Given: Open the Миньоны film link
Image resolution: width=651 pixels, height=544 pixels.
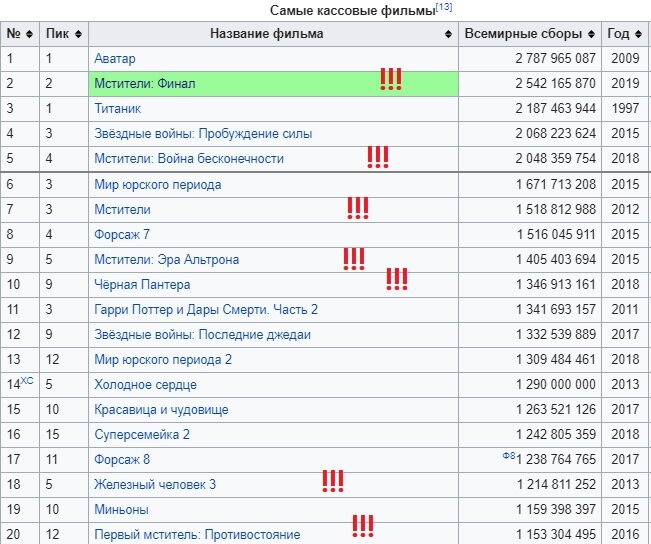Looking at the screenshot, I should coord(121,509).
